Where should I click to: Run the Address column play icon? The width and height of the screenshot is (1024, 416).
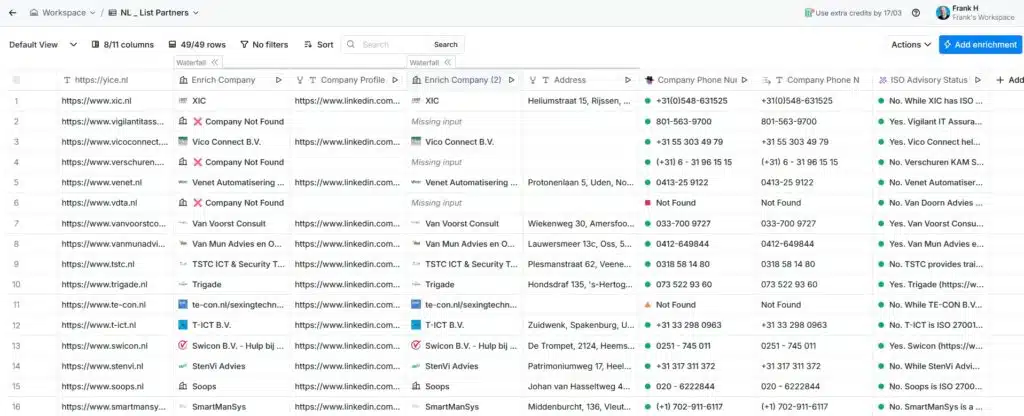click(628, 80)
